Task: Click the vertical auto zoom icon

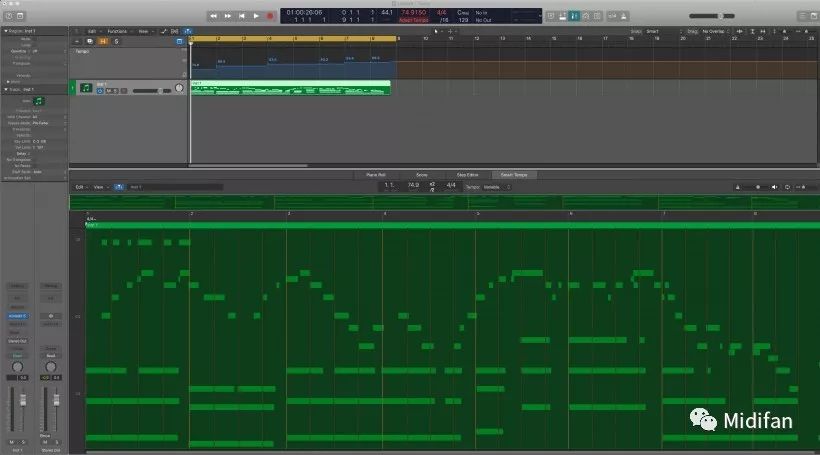Action: coord(752,31)
